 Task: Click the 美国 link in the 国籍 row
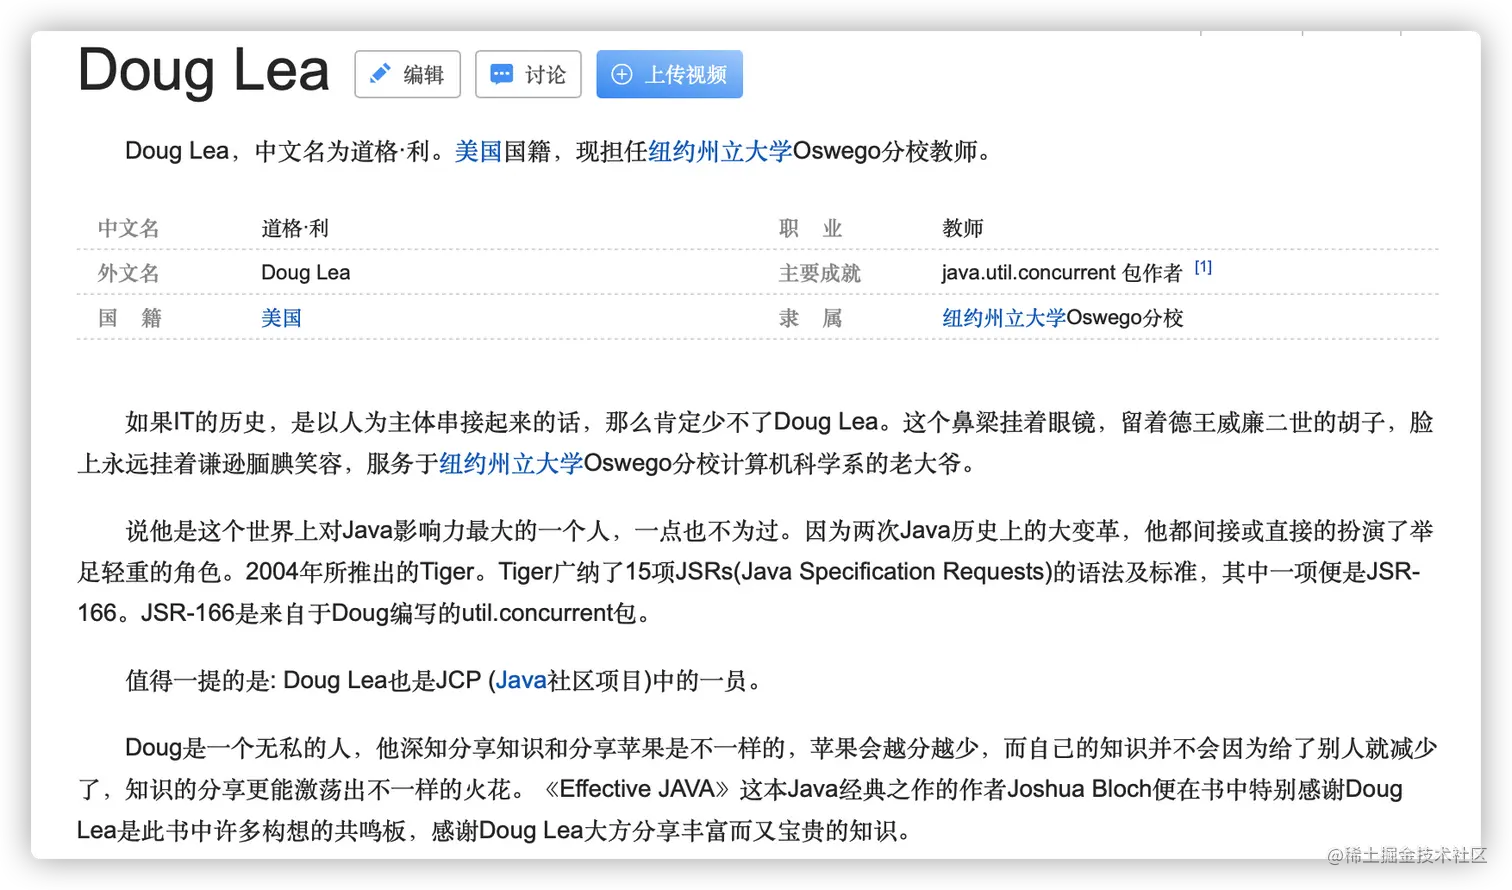(281, 317)
